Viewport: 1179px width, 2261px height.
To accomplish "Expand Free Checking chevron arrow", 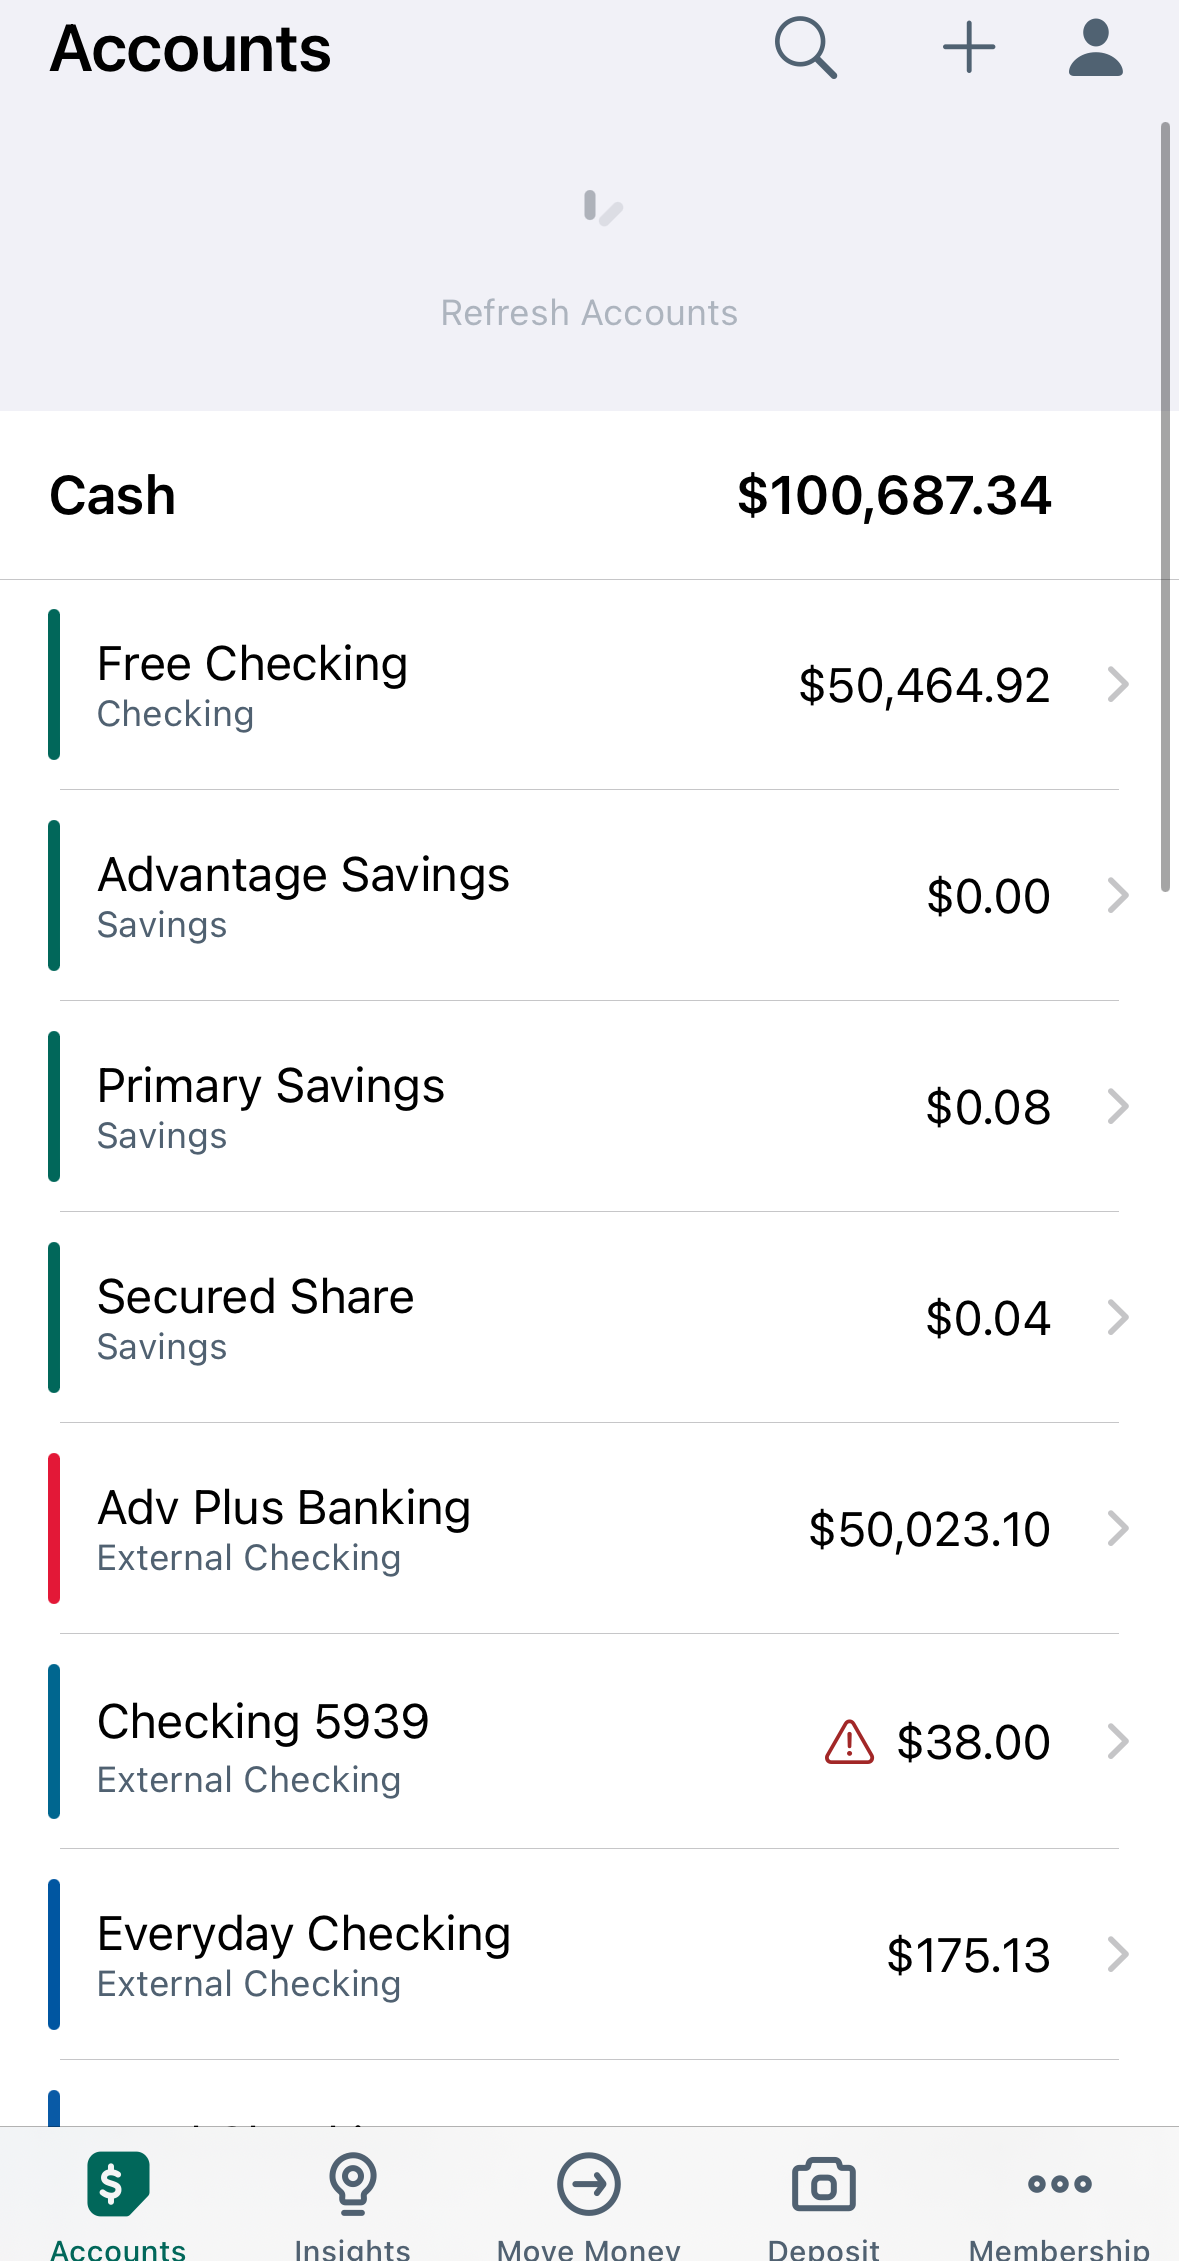I will [1118, 685].
